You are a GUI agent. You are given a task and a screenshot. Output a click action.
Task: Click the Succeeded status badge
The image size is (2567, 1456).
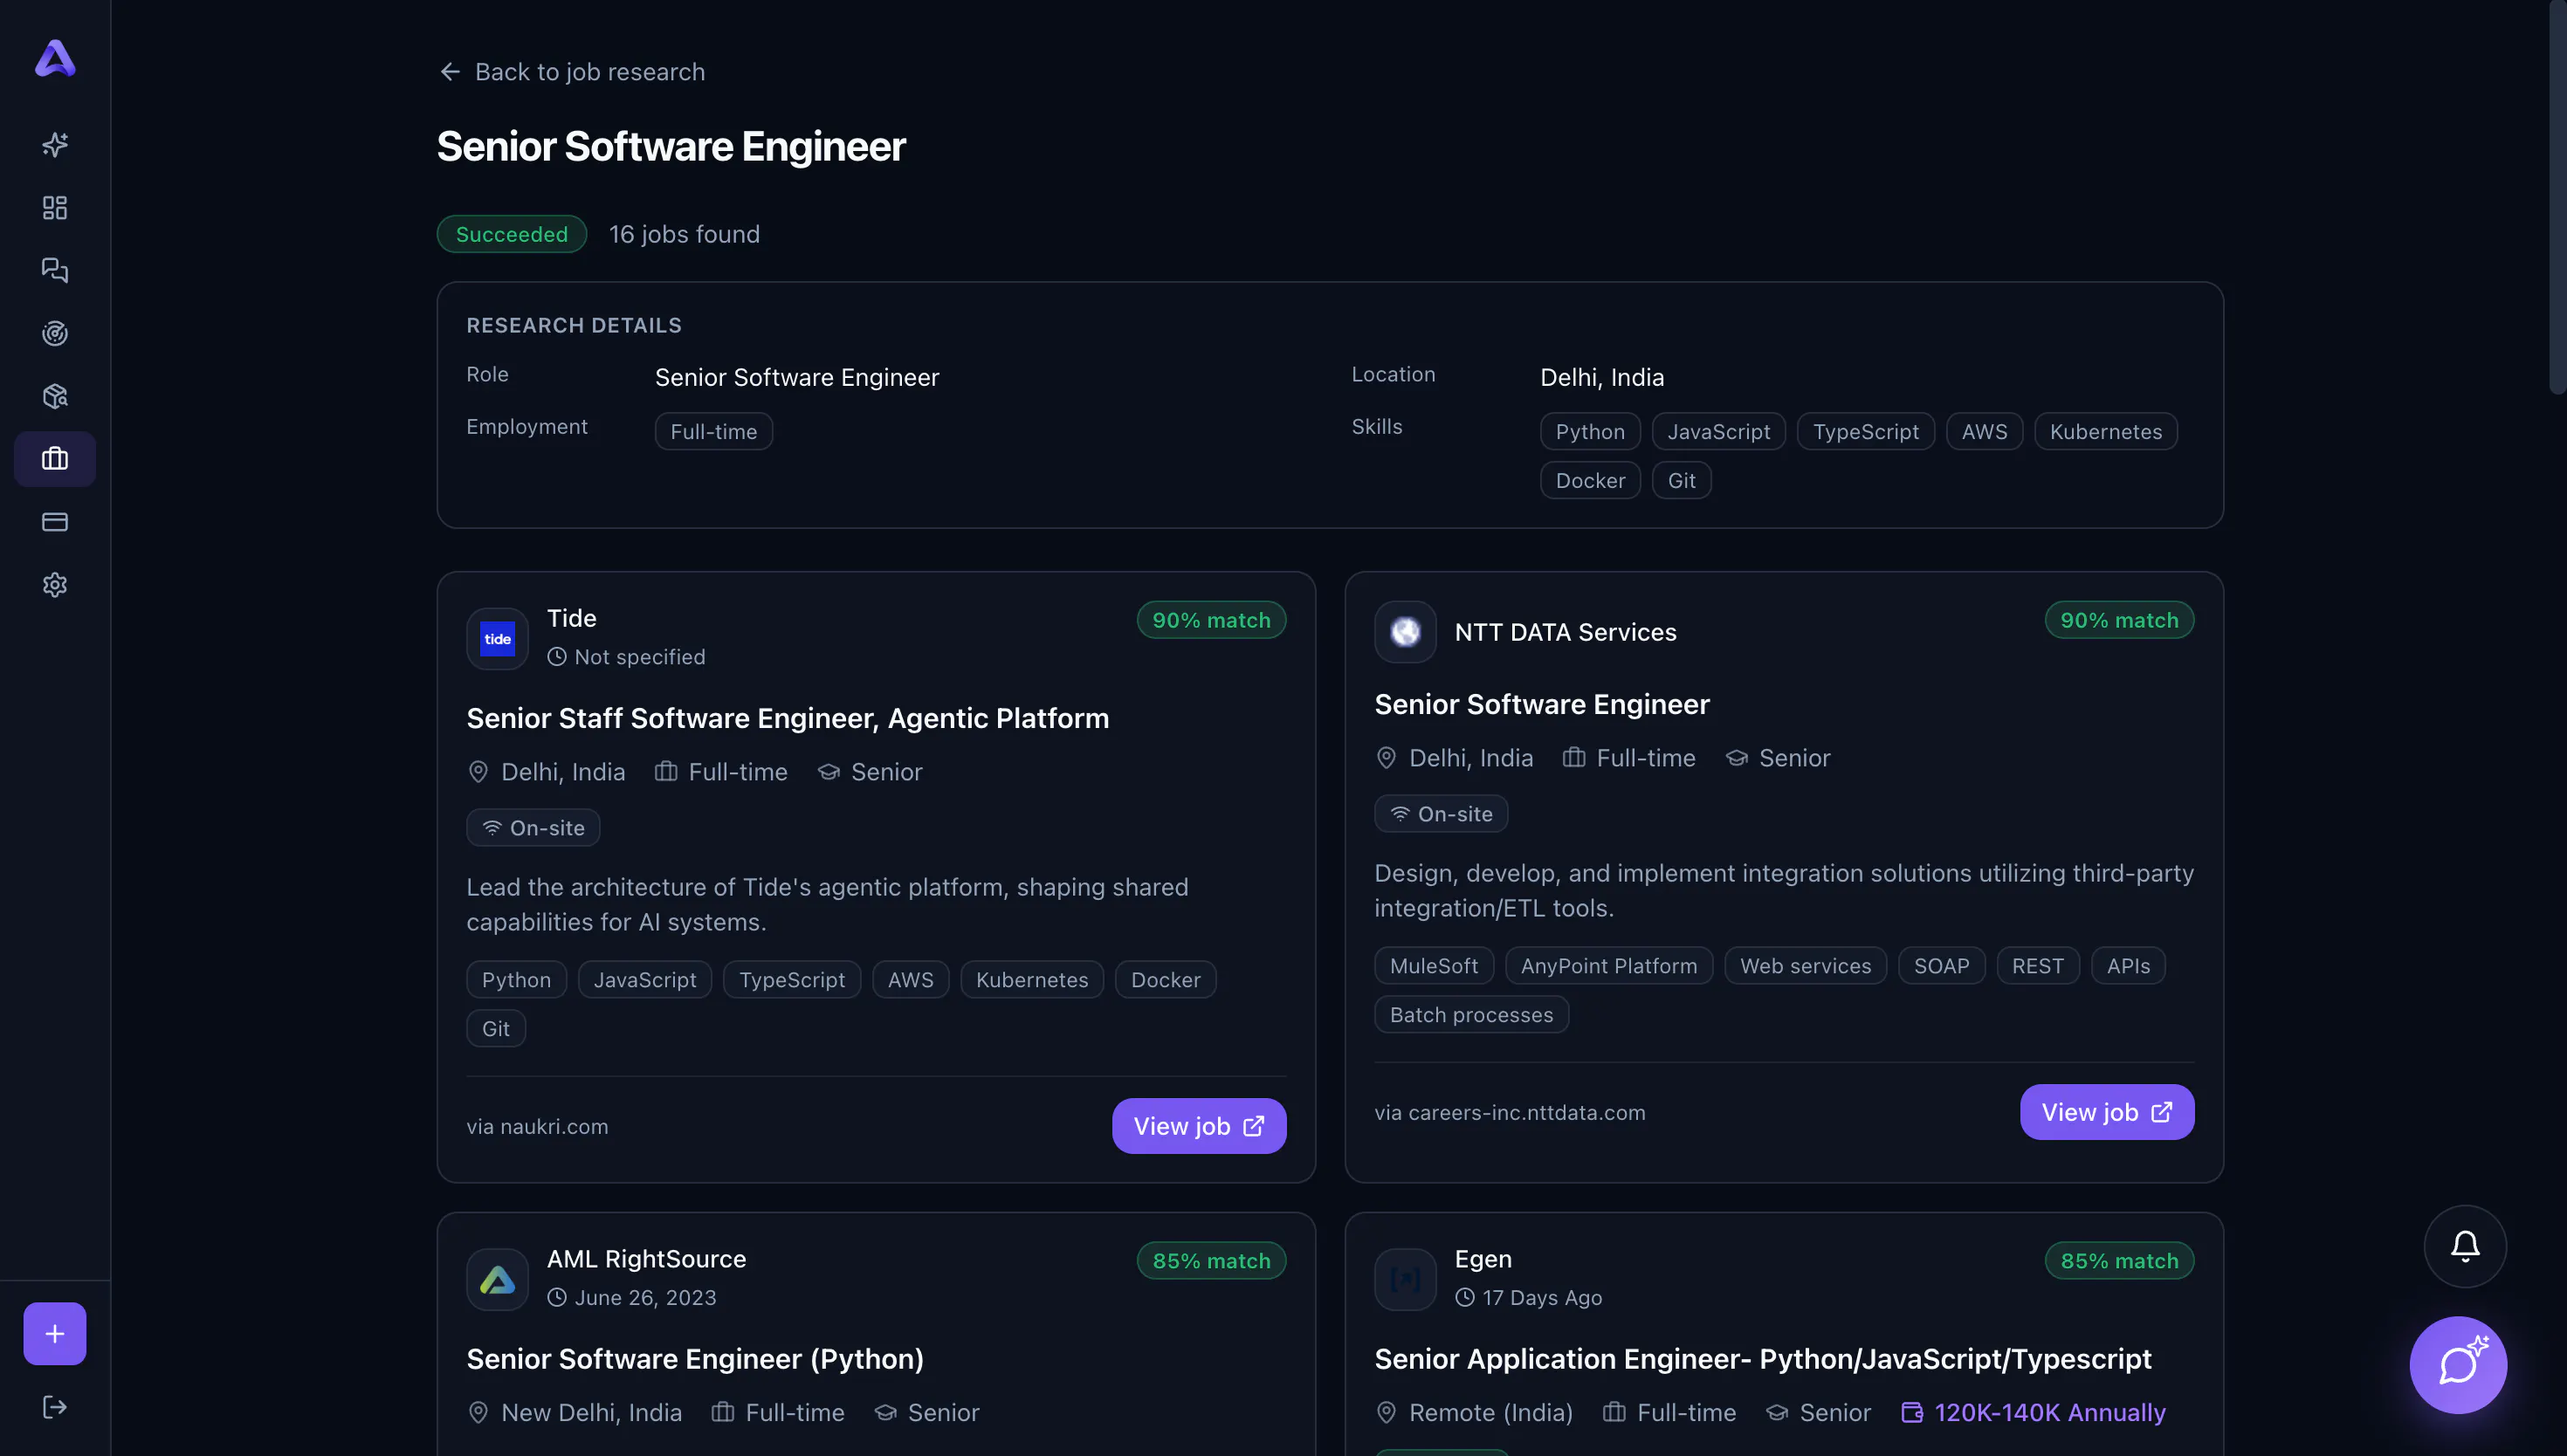click(x=512, y=234)
